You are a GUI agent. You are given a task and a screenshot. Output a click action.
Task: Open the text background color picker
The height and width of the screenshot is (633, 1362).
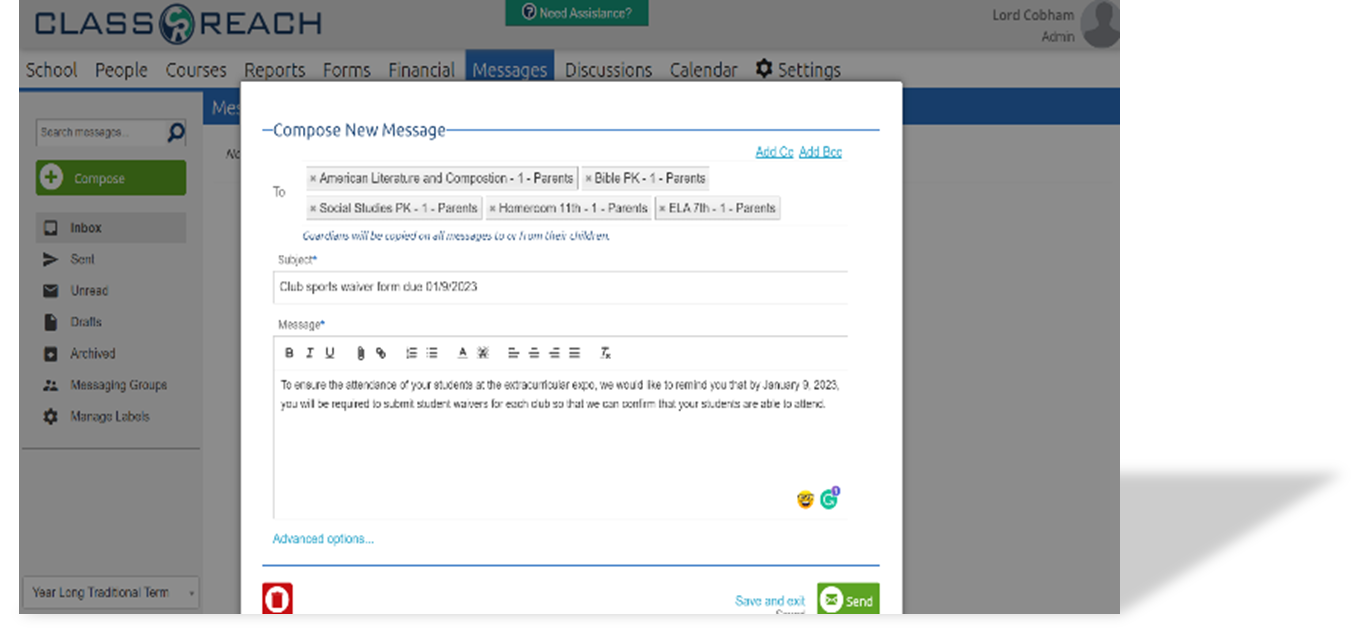tap(483, 353)
